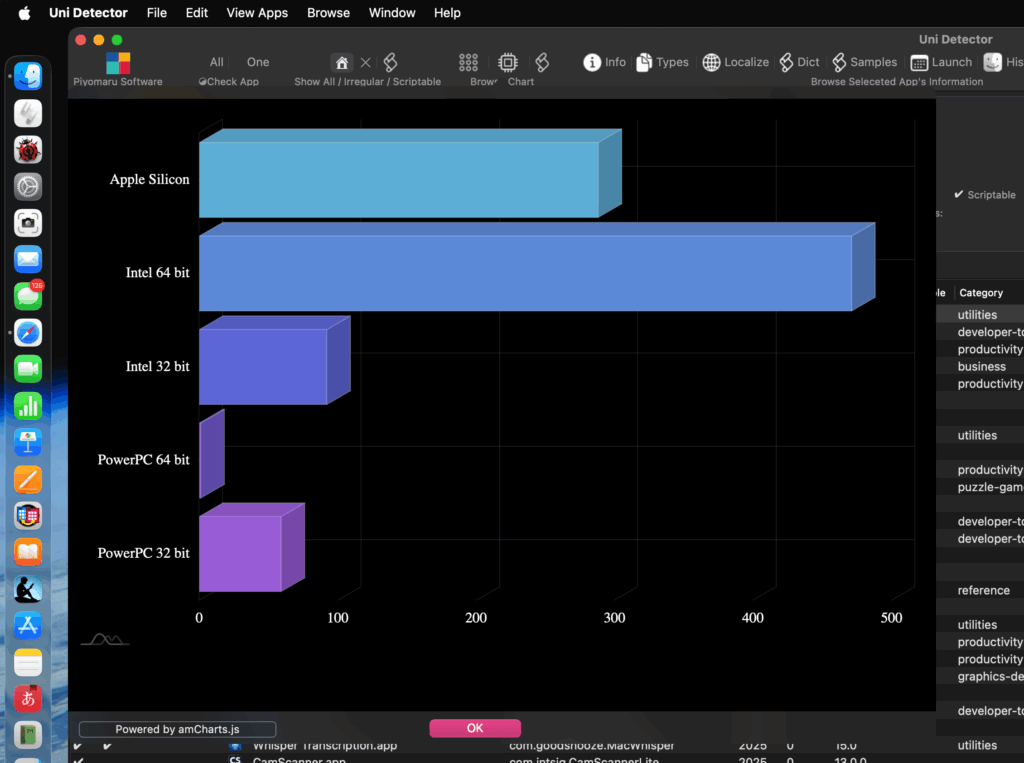Click the Category column header
Viewport: 1024px width, 763px height.
point(980,293)
